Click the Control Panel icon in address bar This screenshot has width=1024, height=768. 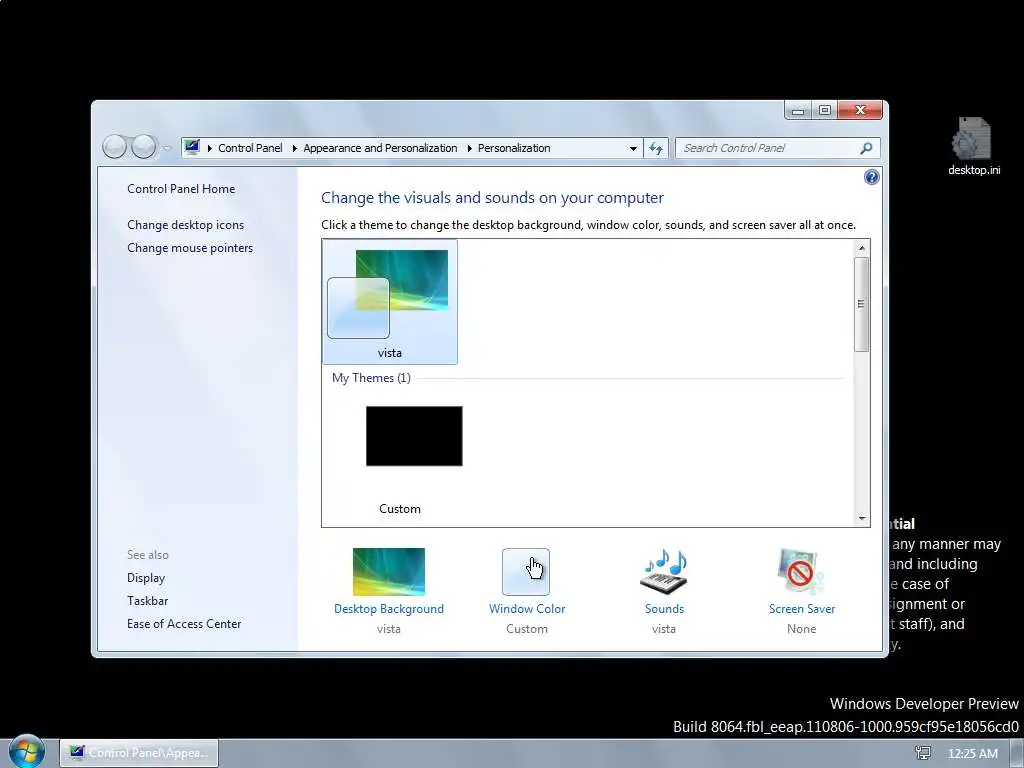tap(191, 148)
